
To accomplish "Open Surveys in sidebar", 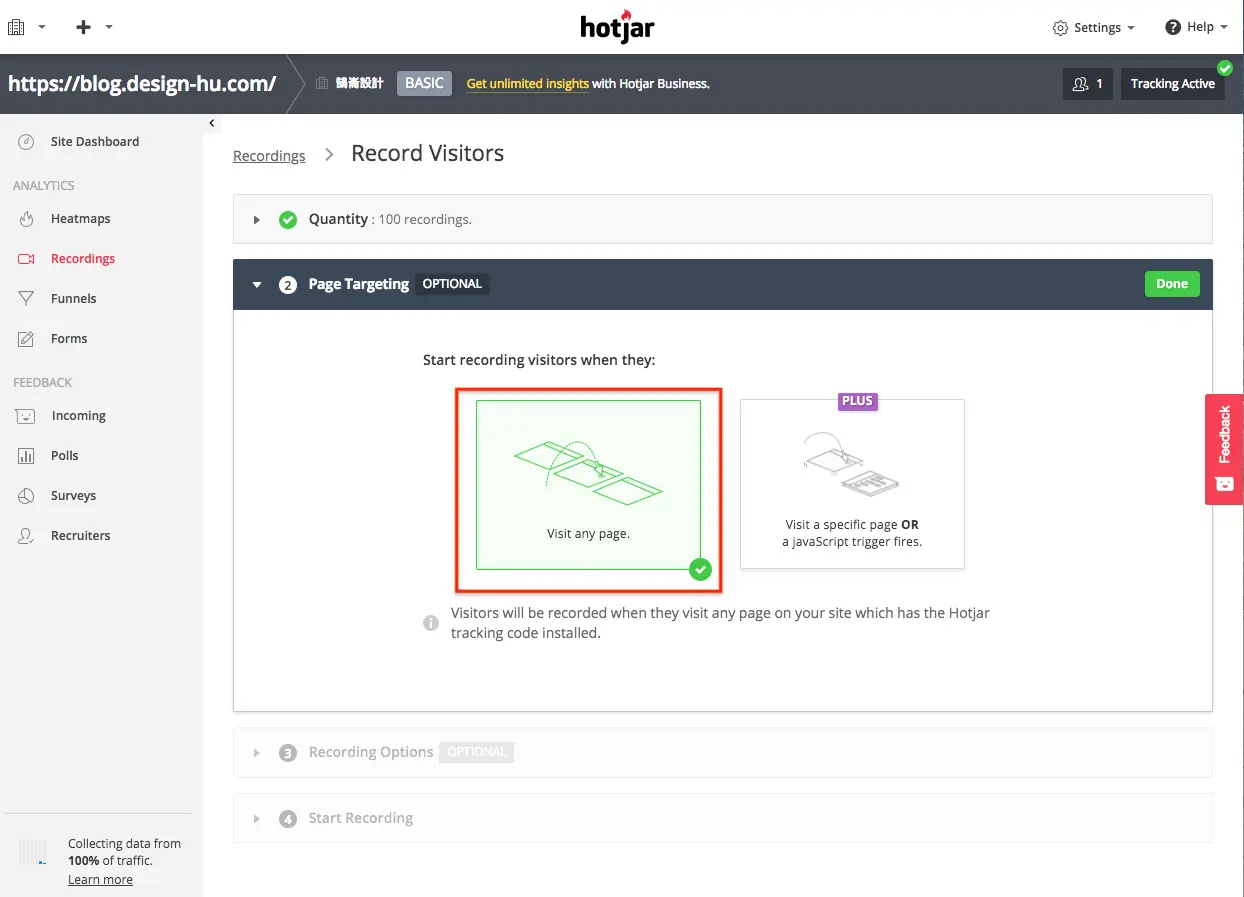I will point(74,496).
